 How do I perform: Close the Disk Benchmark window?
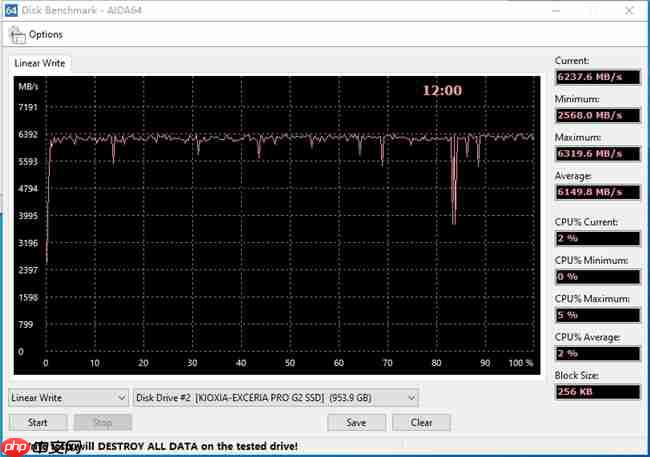(629, 10)
